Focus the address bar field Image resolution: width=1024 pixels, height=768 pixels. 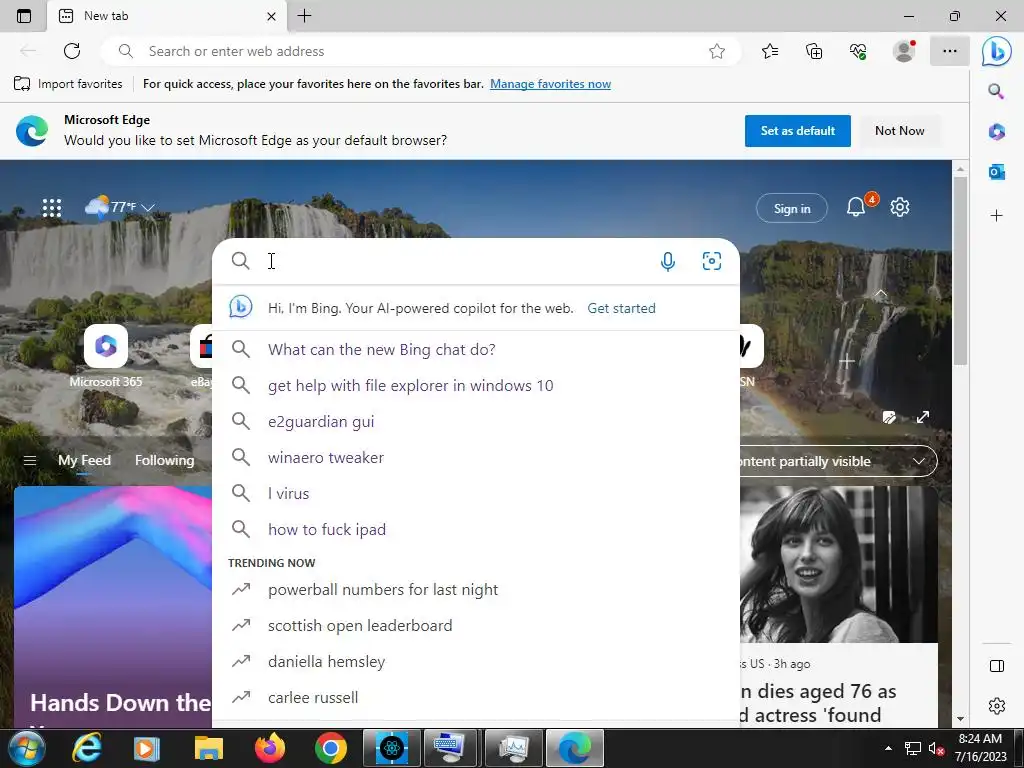pos(421,51)
